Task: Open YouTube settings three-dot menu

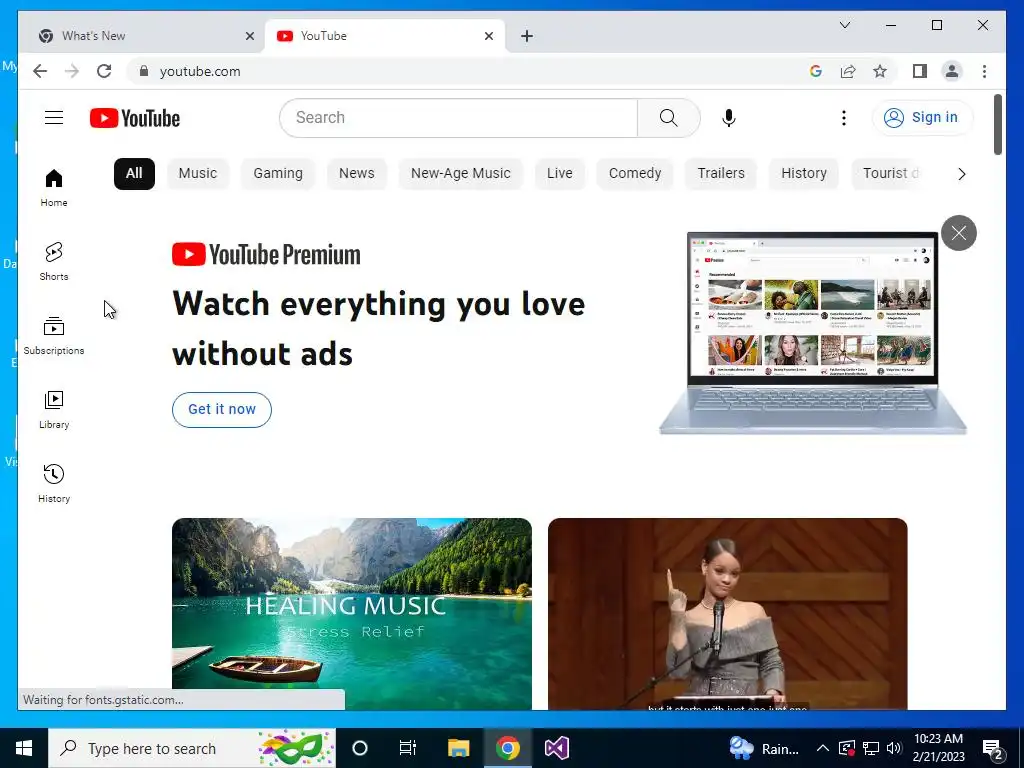Action: tap(844, 118)
